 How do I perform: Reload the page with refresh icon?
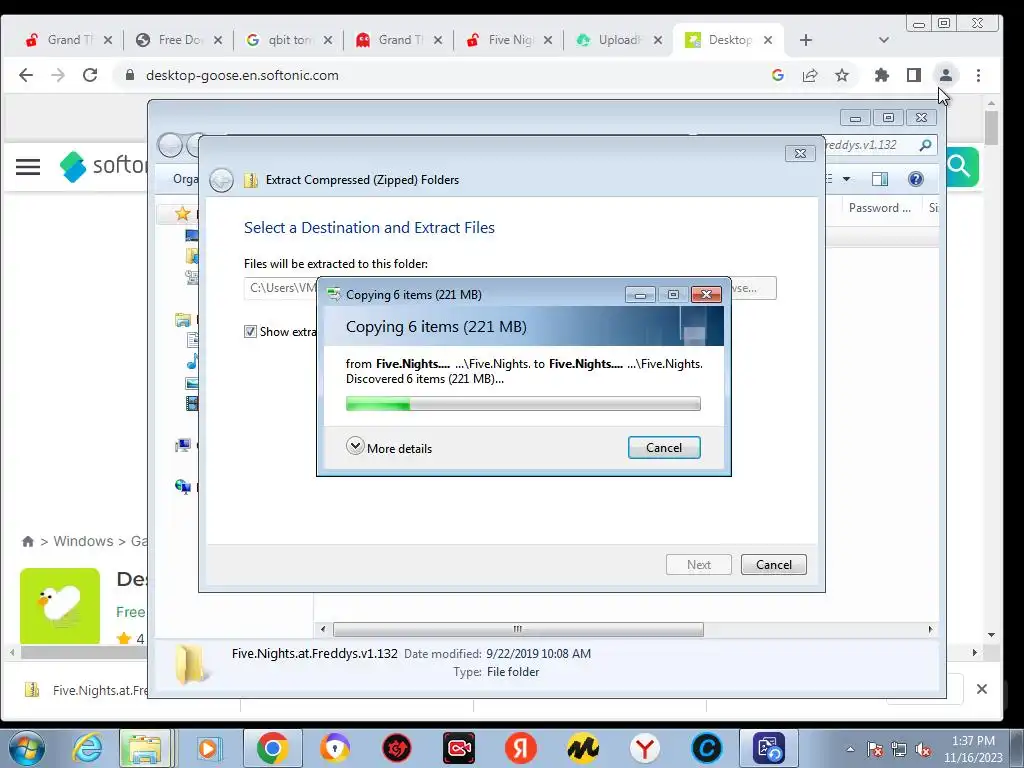pyautogui.click(x=90, y=75)
